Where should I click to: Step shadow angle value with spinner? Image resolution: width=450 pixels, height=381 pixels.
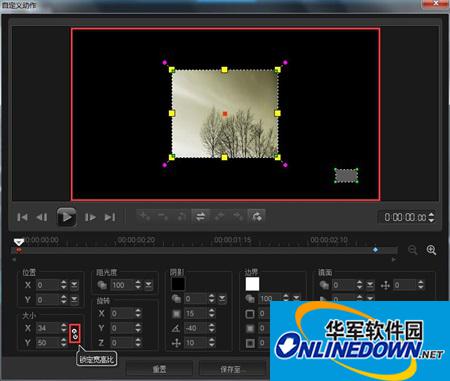(x=212, y=328)
